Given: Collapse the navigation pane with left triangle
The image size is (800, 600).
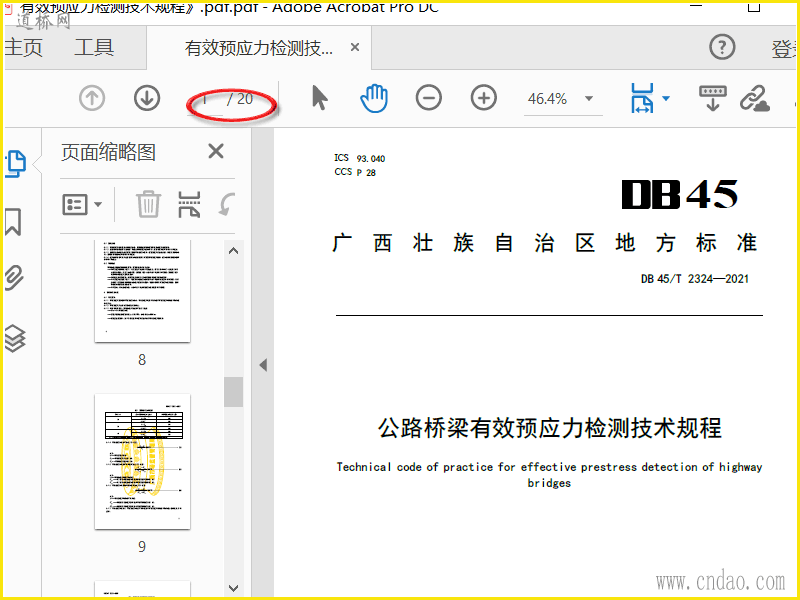Looking at the screenshot, I should (x=263, y=365).
